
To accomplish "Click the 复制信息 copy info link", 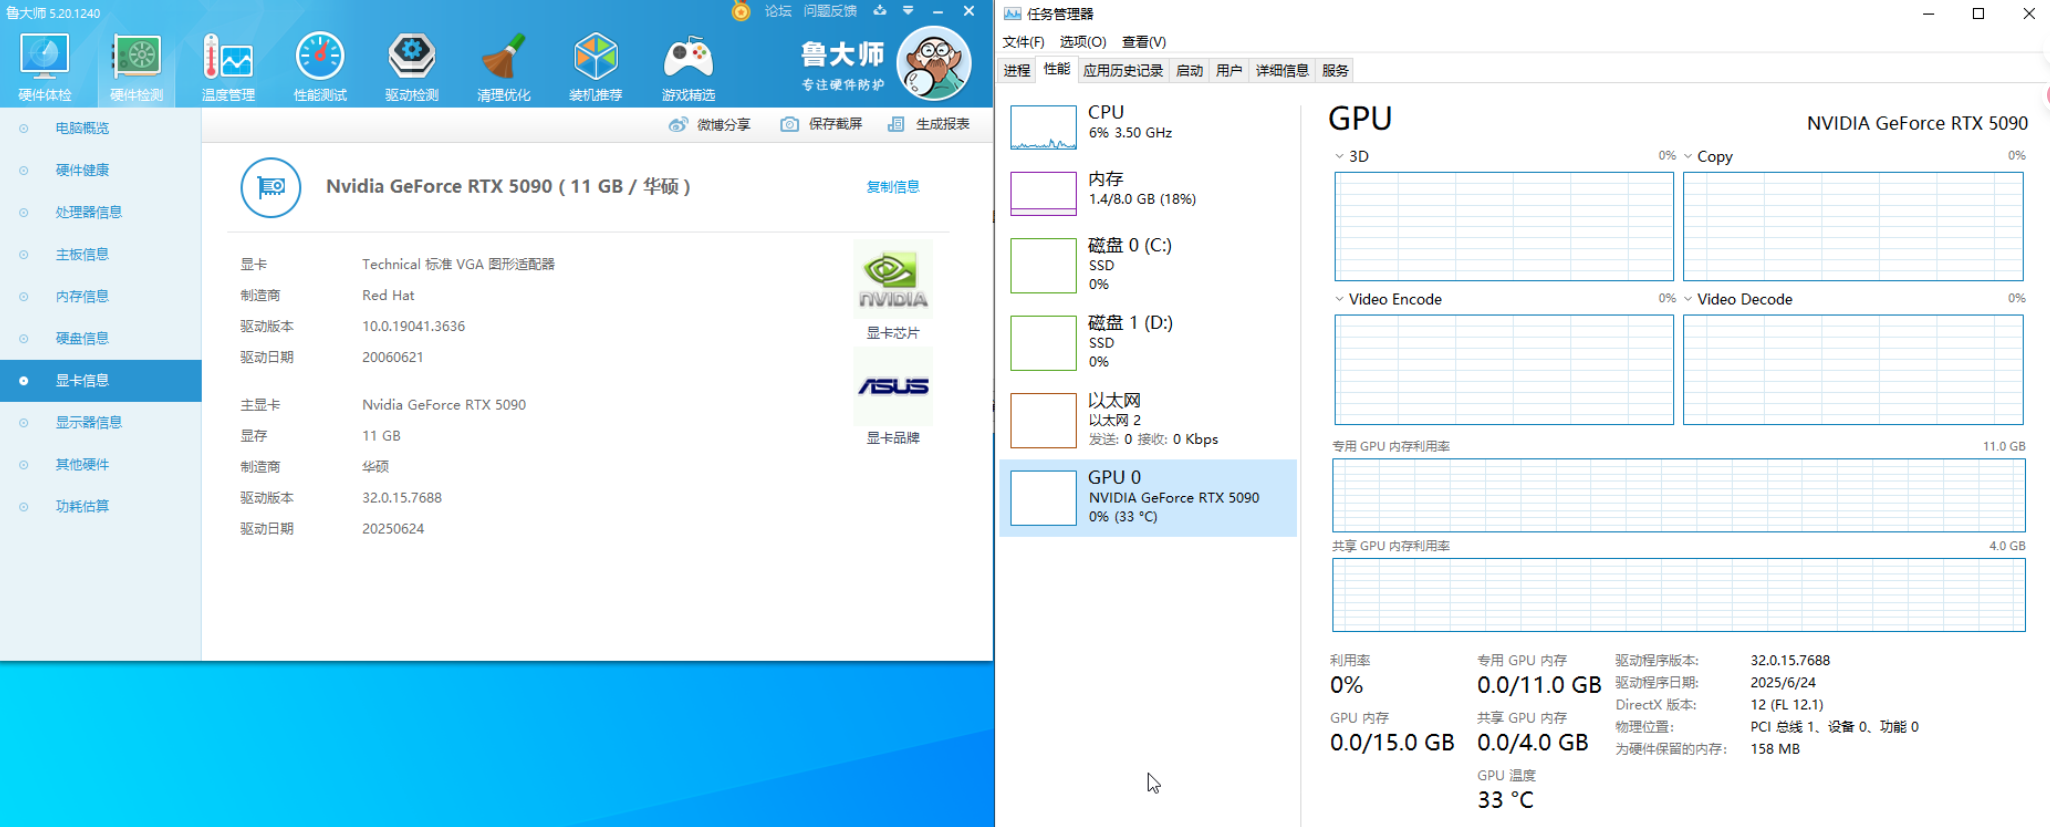I will click(x=892, y=187).
